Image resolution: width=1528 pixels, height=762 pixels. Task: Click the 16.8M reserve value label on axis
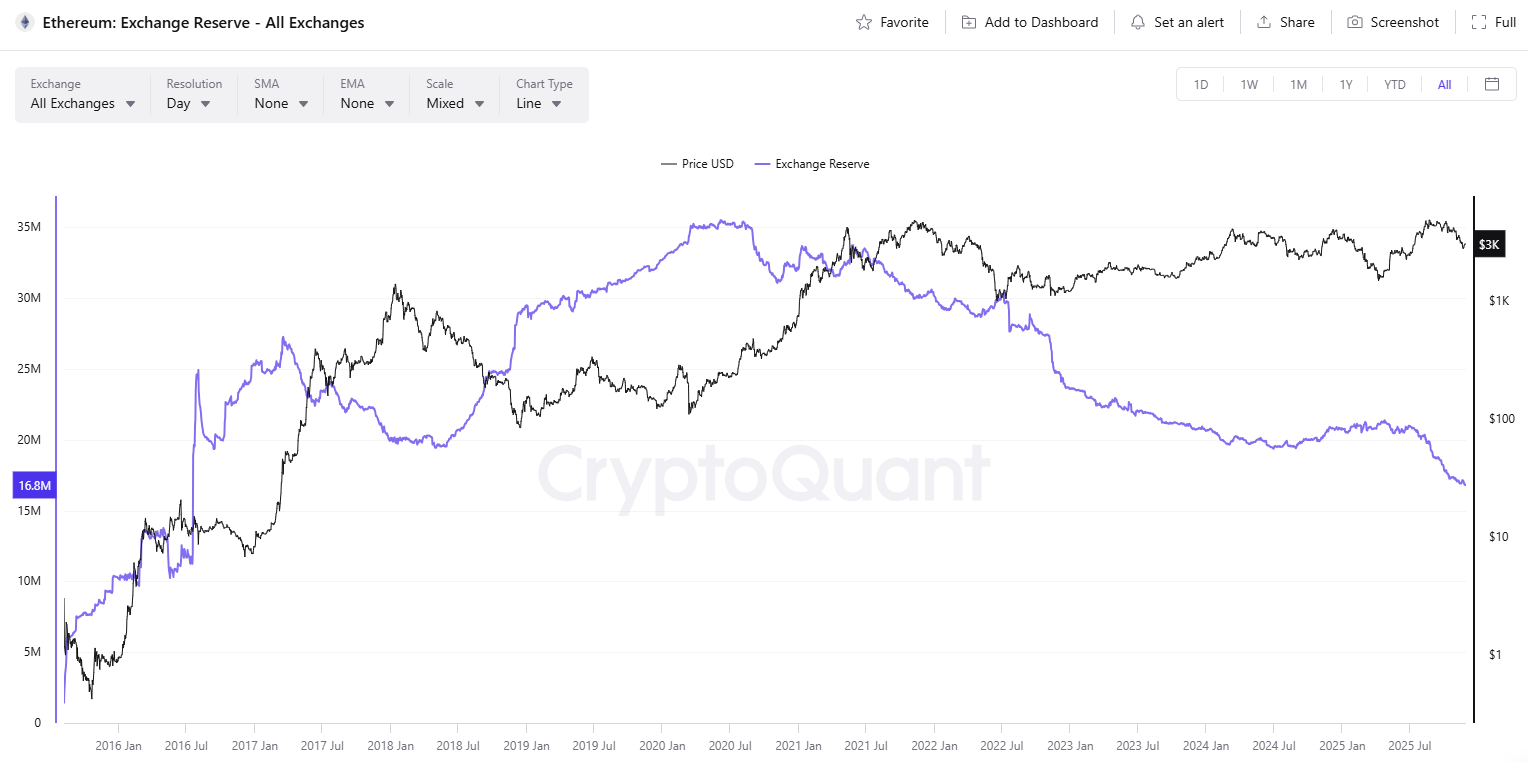(x=34, y=484)
